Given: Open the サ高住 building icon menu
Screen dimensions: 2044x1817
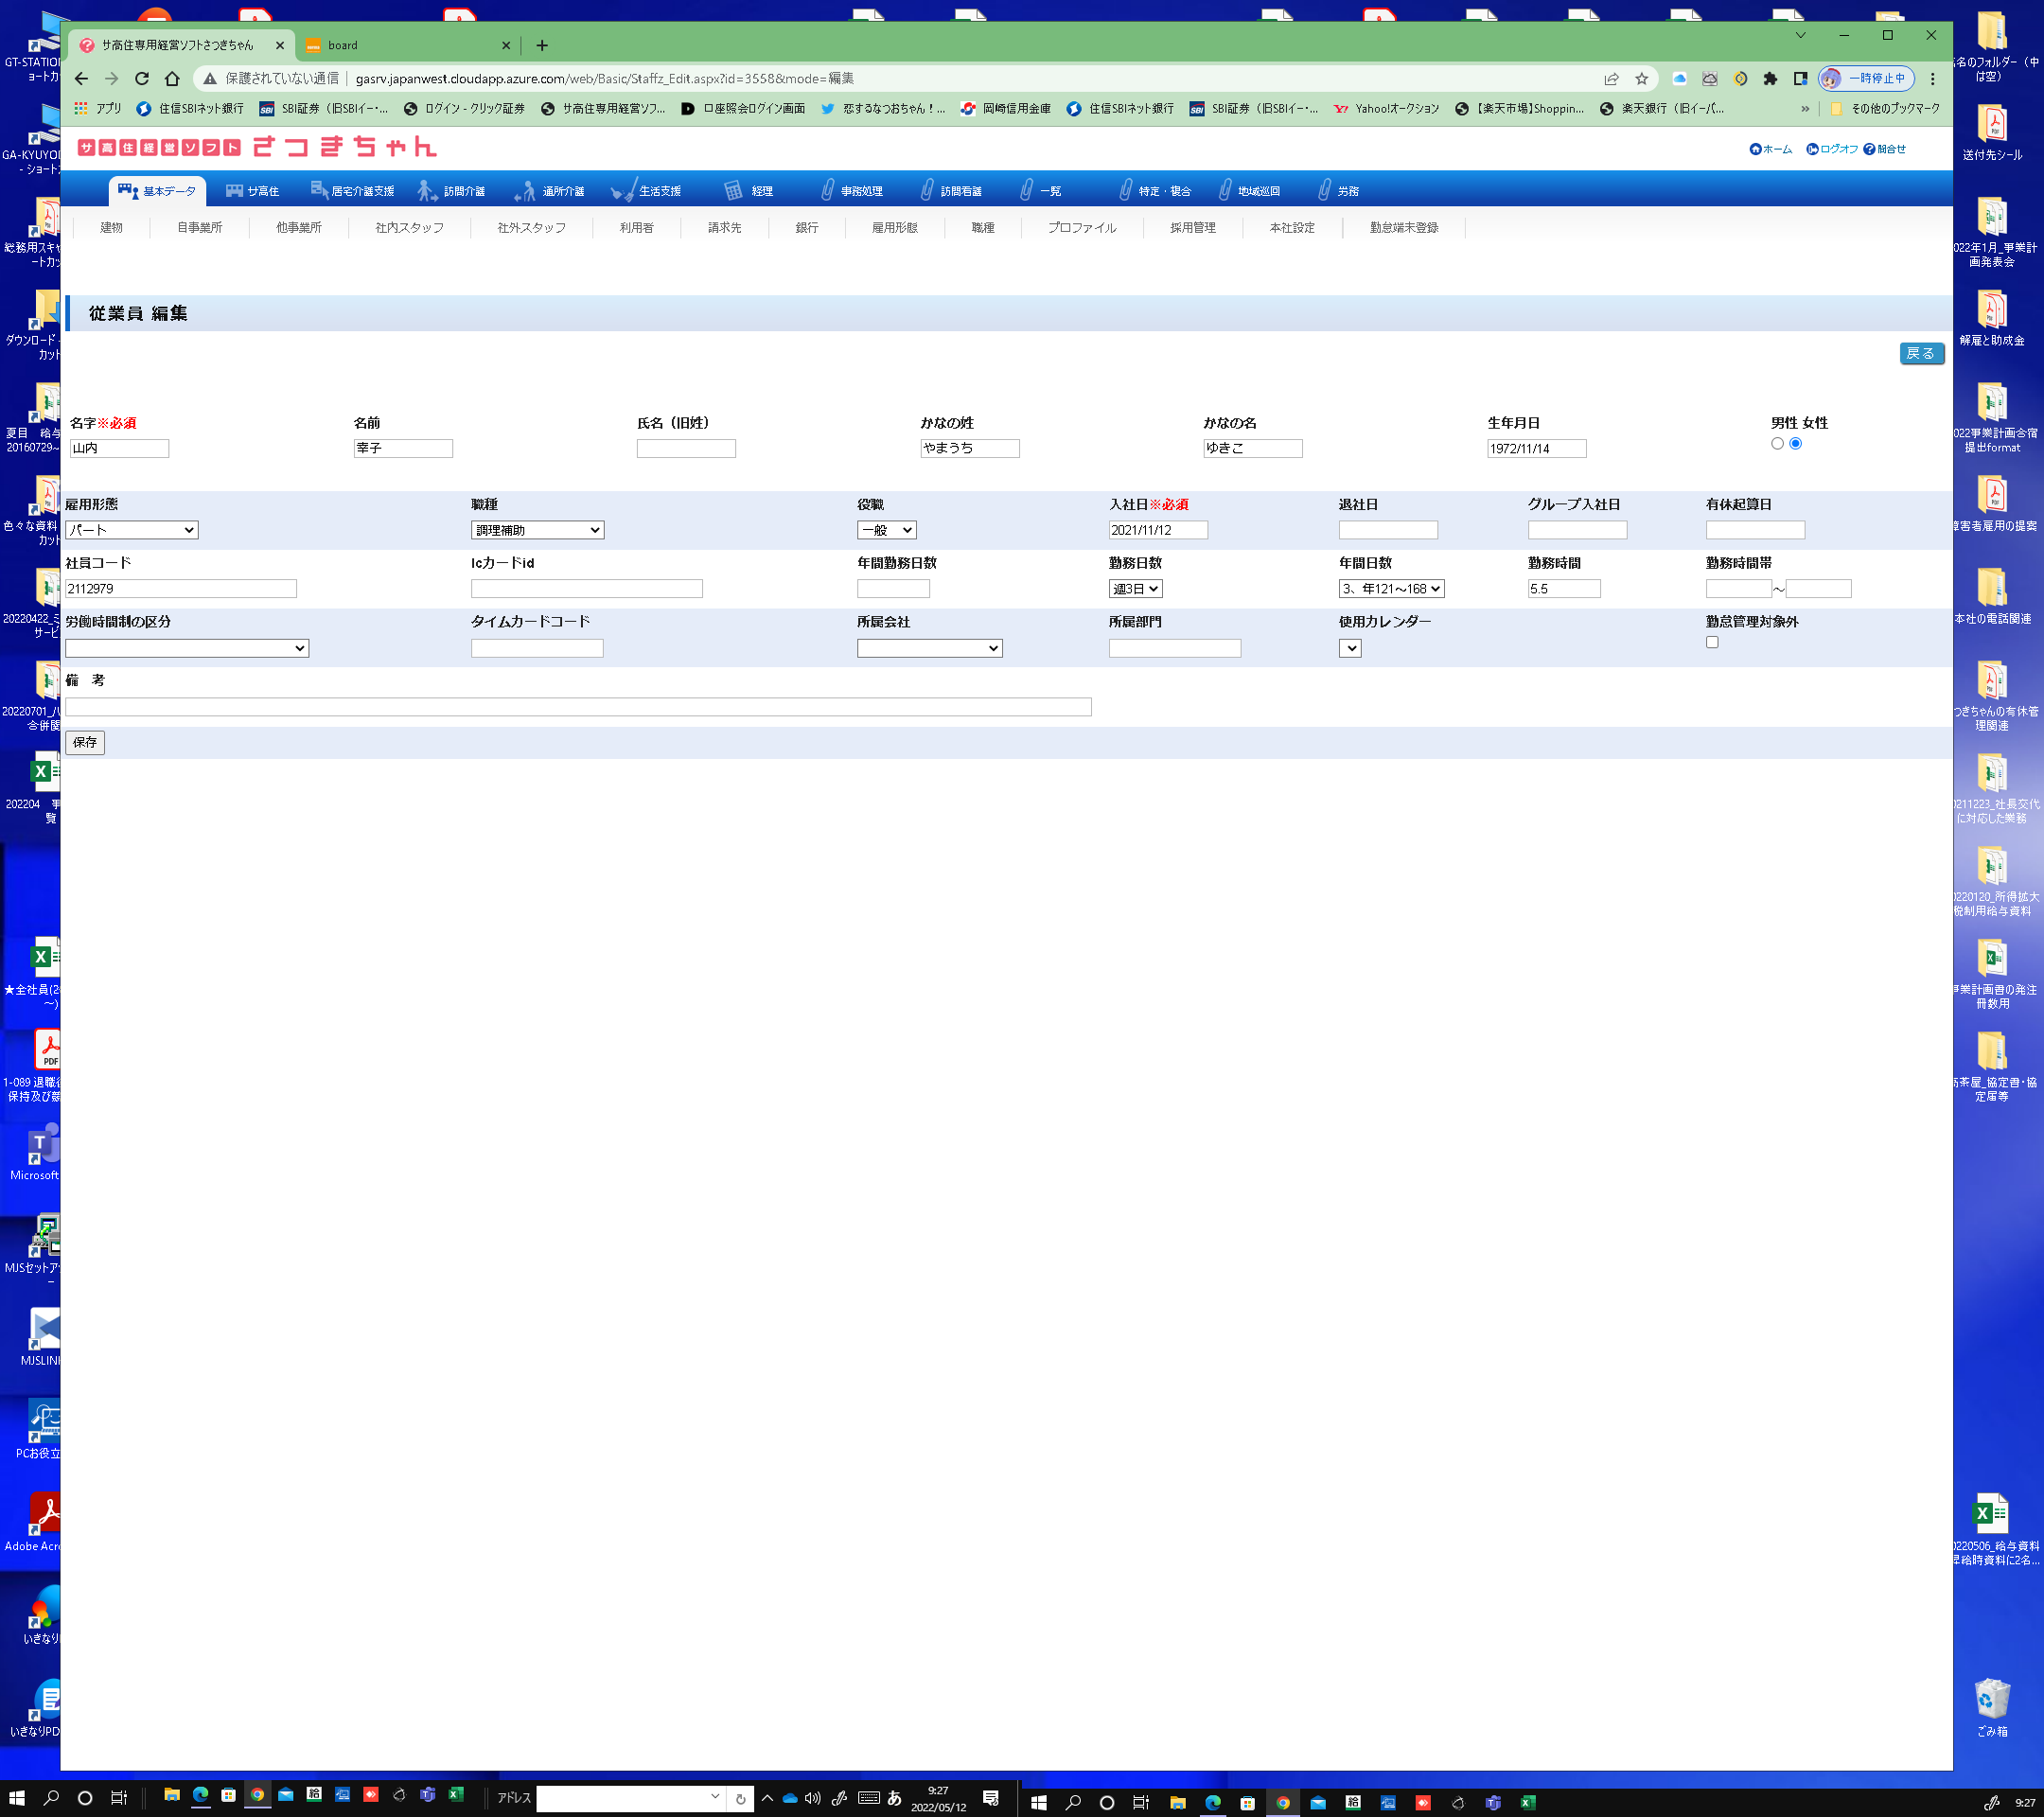Looking at the screenshot, I should [235, 190].
